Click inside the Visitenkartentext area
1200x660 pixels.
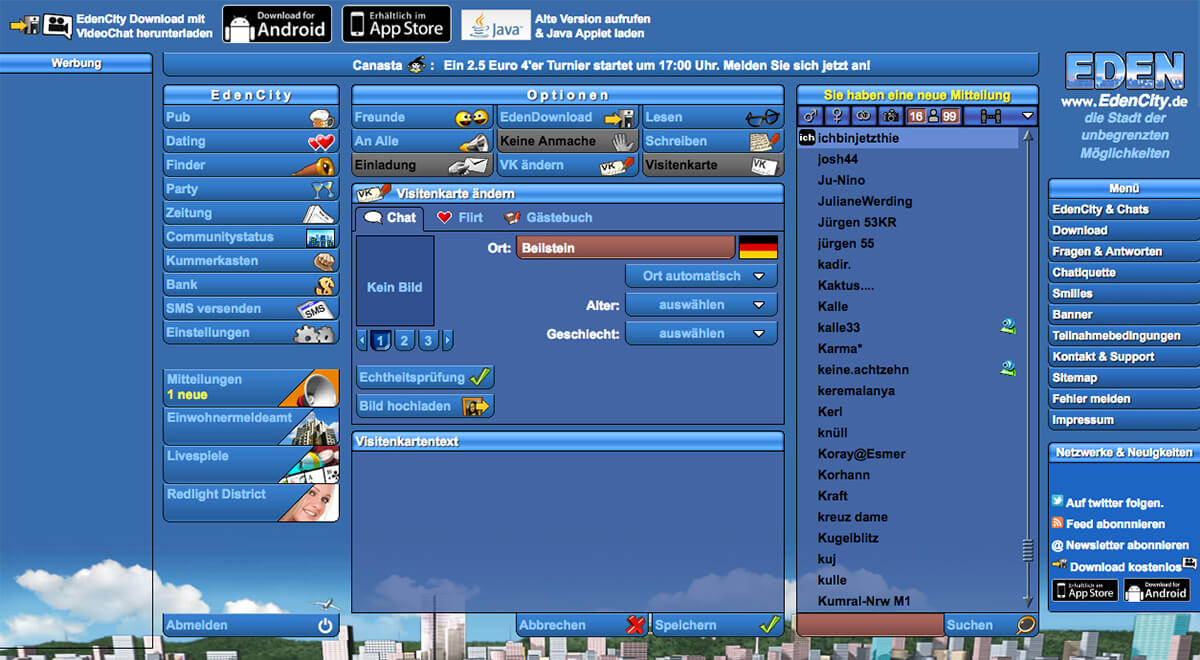coord(568,530)
